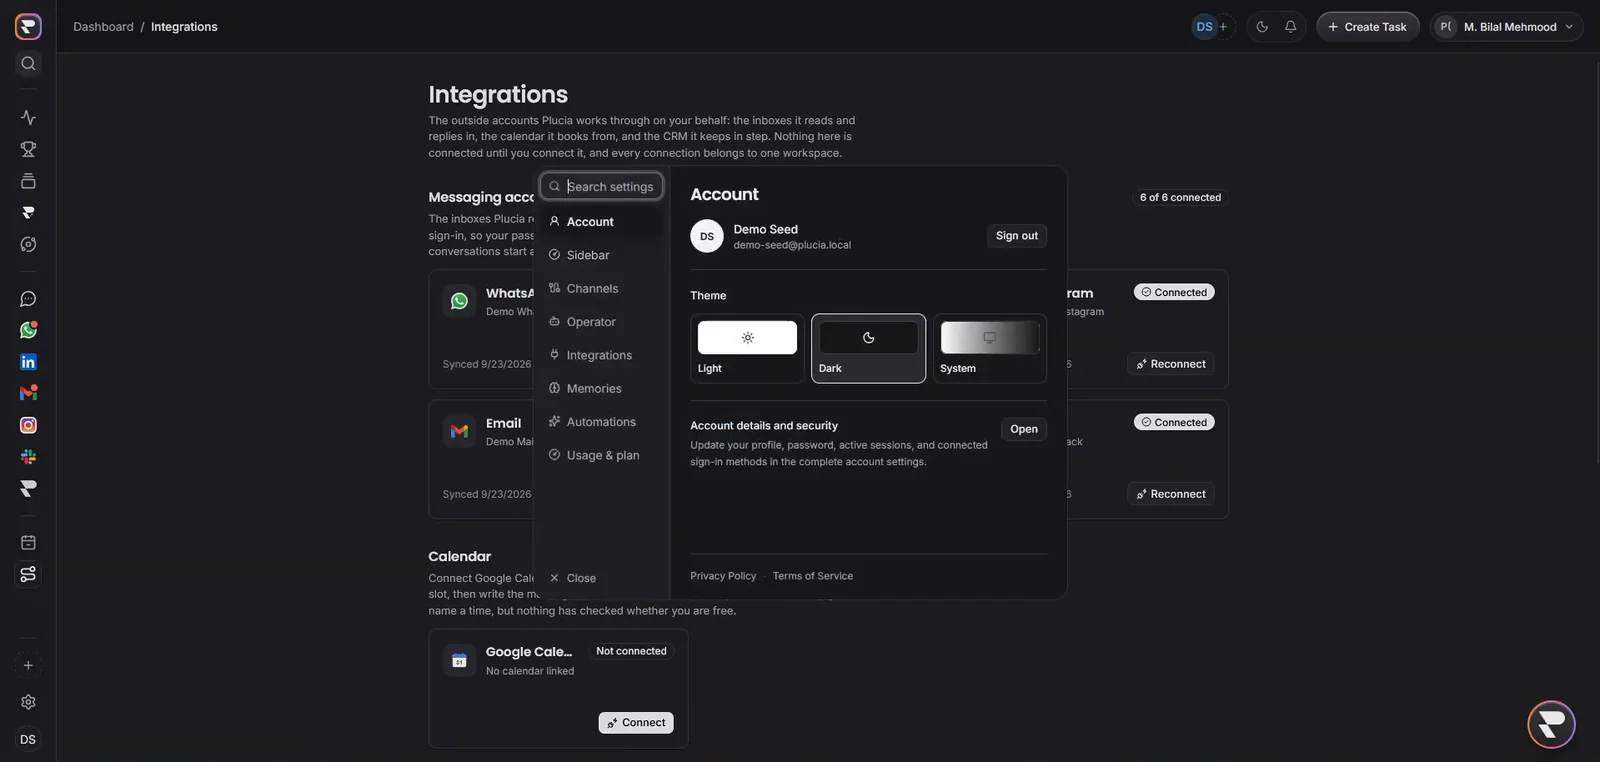Open the WhatsApp channel icon in sidebar
Screen dimensions: 1600x762
pos(28,330)
